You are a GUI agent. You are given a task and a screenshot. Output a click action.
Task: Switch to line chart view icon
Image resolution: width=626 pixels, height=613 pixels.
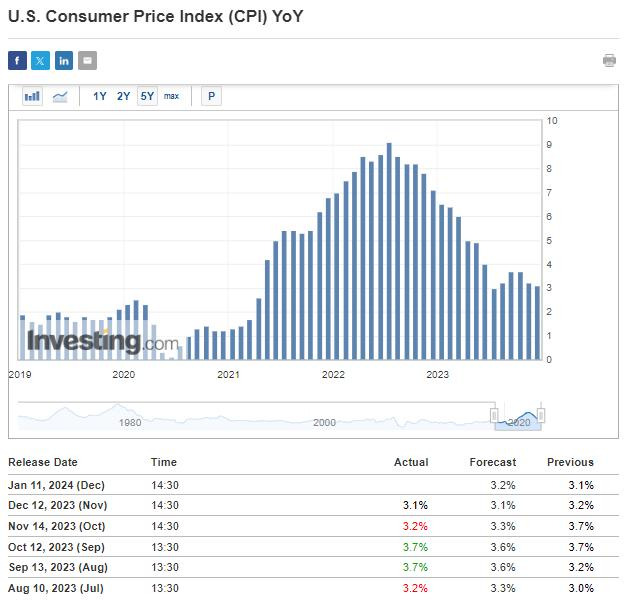pyautogui.click(x=60, y=96)
